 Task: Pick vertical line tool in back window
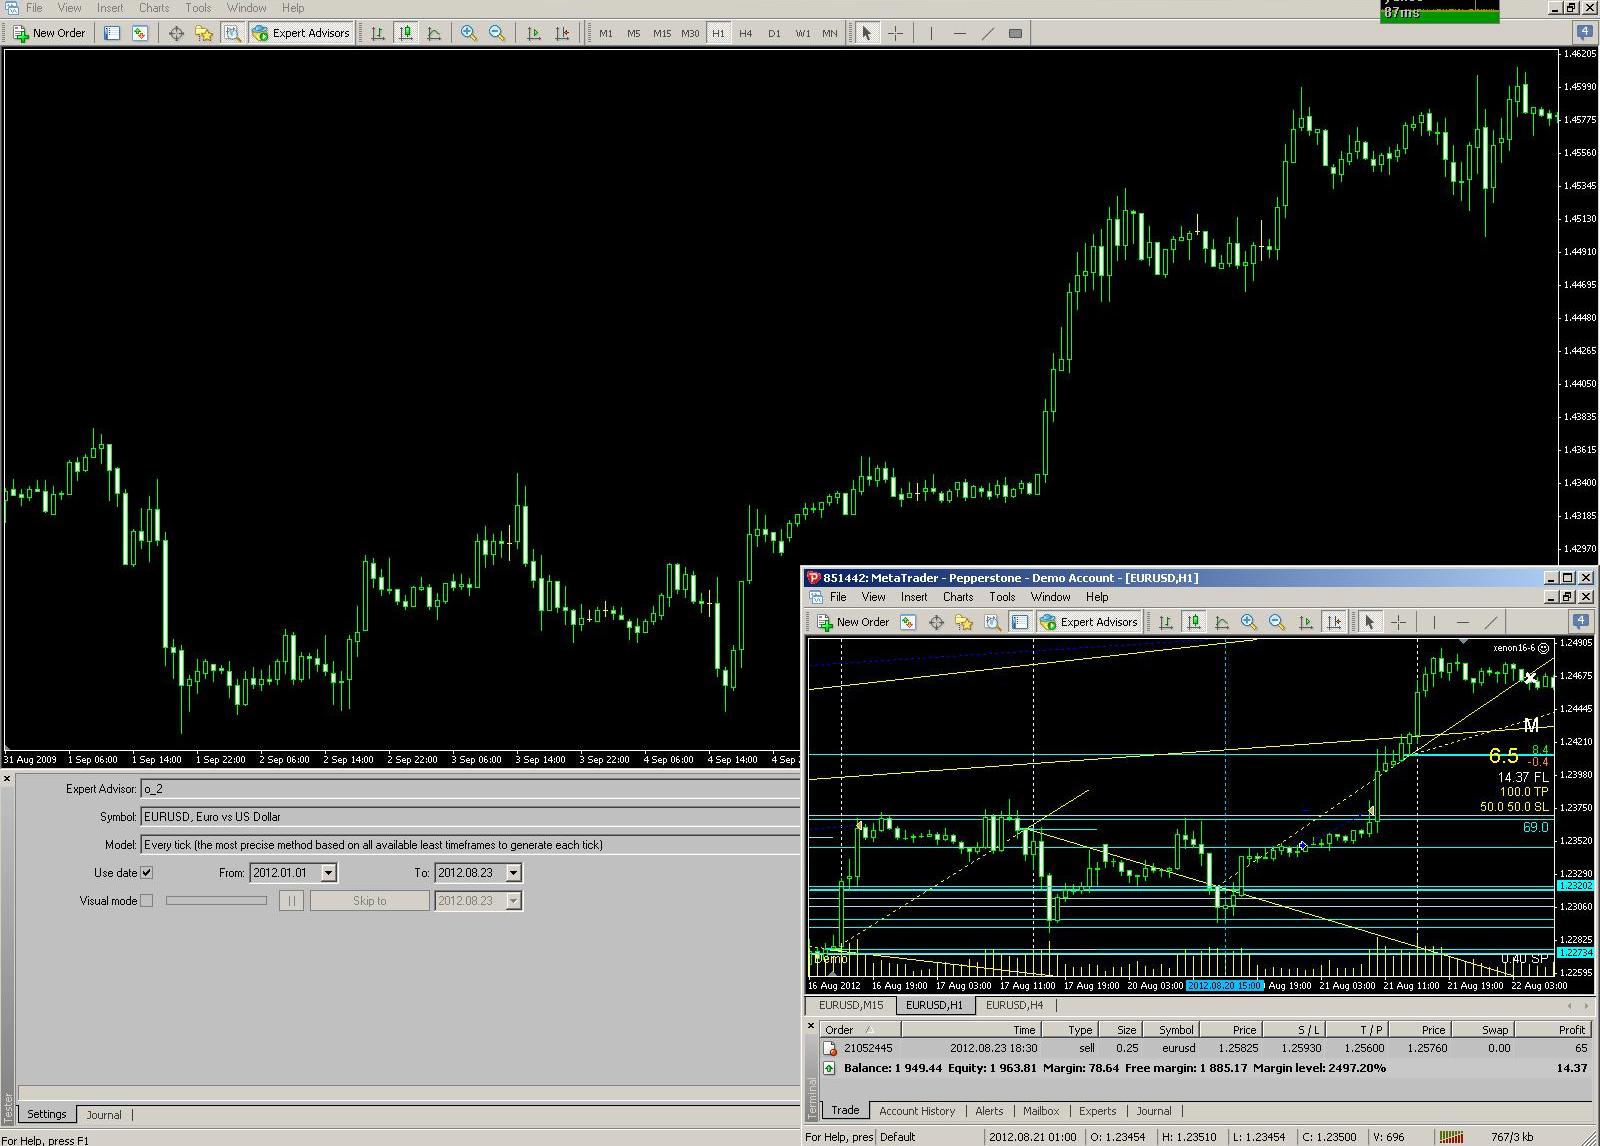pos(931,33)
